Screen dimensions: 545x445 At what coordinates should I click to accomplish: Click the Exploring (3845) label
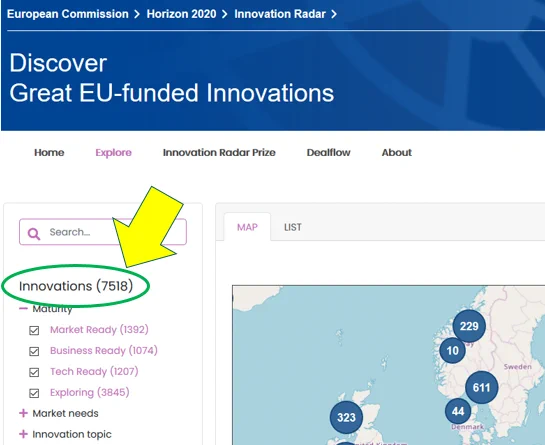90,393
